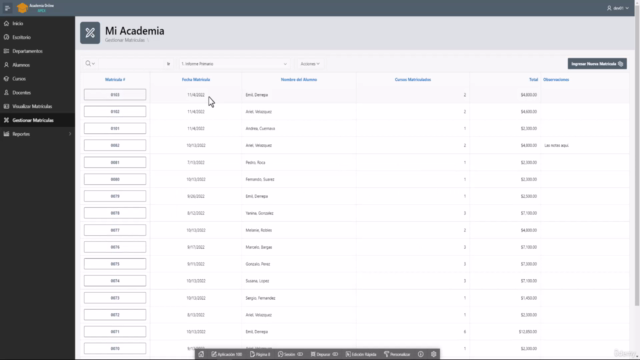
Task: Open the search column selector magnifier
Action: pos(90,64)
